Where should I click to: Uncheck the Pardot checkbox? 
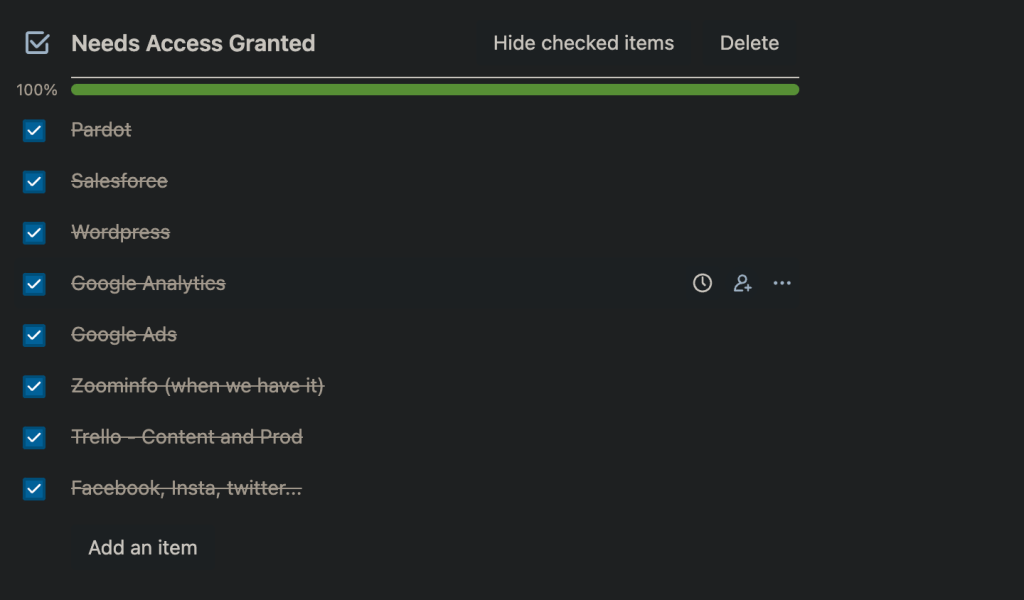pyautogui.click(x=35, y=130)
